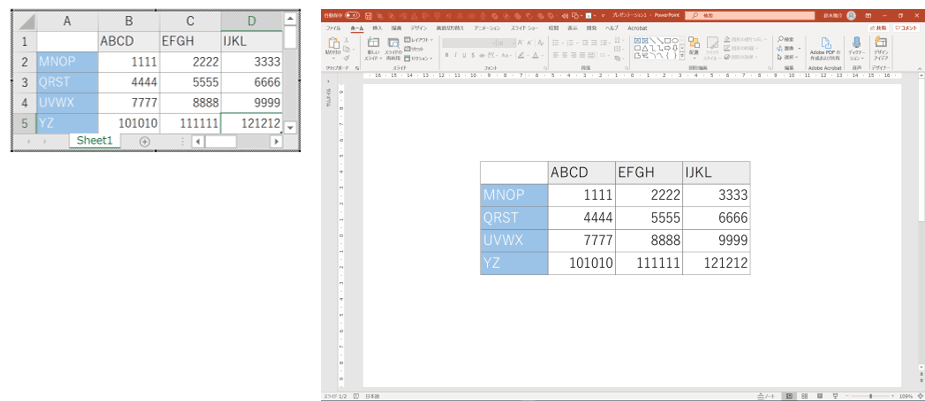Expand the セクション section dropdown
This screenshot has width=925, height=401.
click(x=420, y=58)
